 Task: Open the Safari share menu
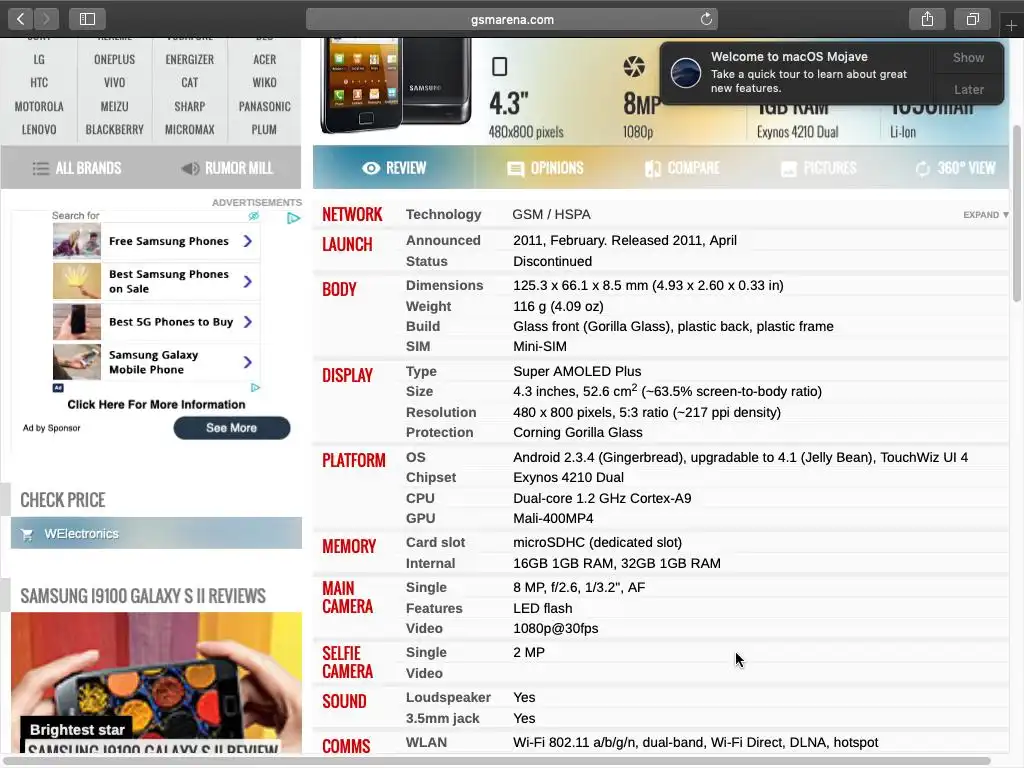(927, 19)
